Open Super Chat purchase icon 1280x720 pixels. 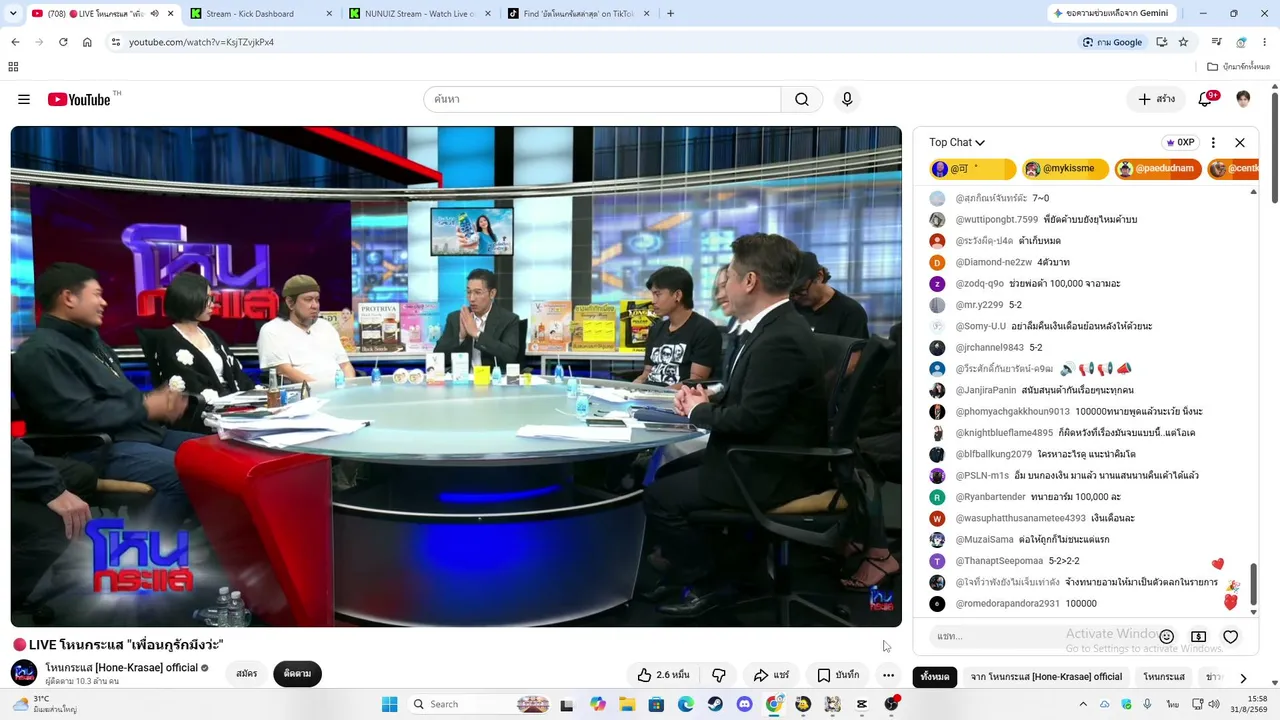point(1198,637)
